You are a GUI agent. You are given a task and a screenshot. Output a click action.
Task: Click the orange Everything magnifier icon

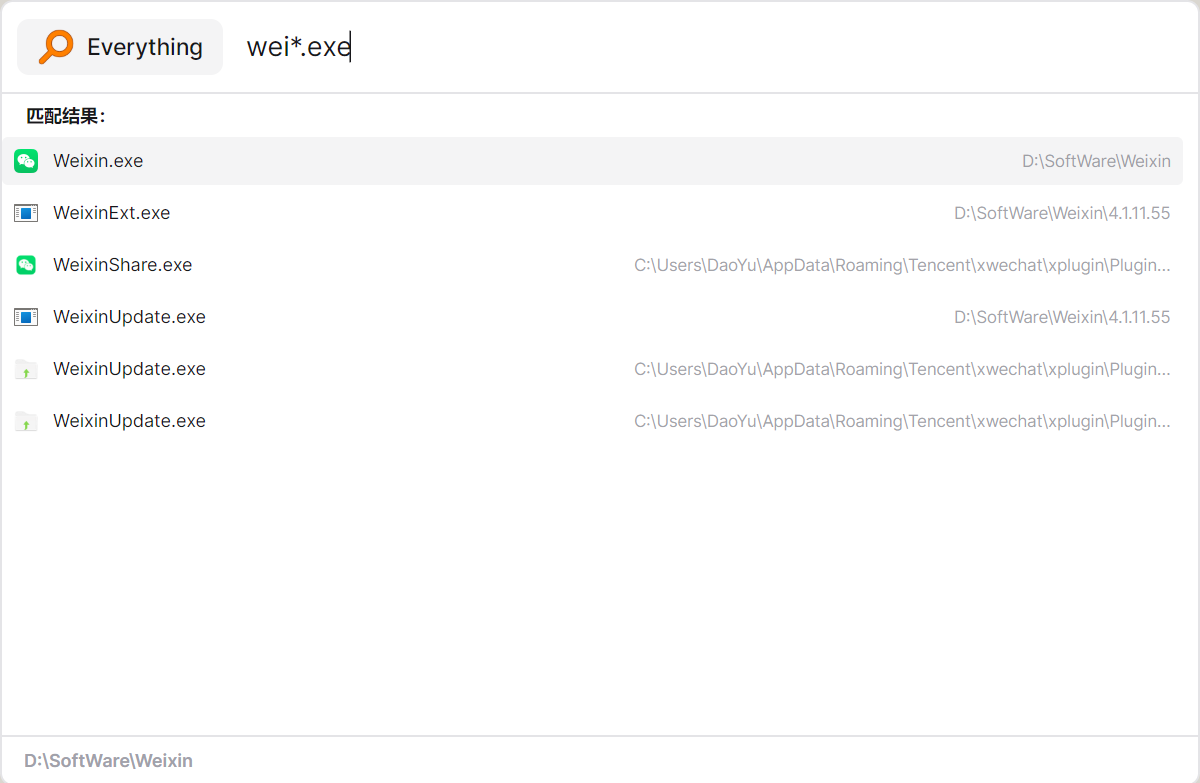point(56,47)
